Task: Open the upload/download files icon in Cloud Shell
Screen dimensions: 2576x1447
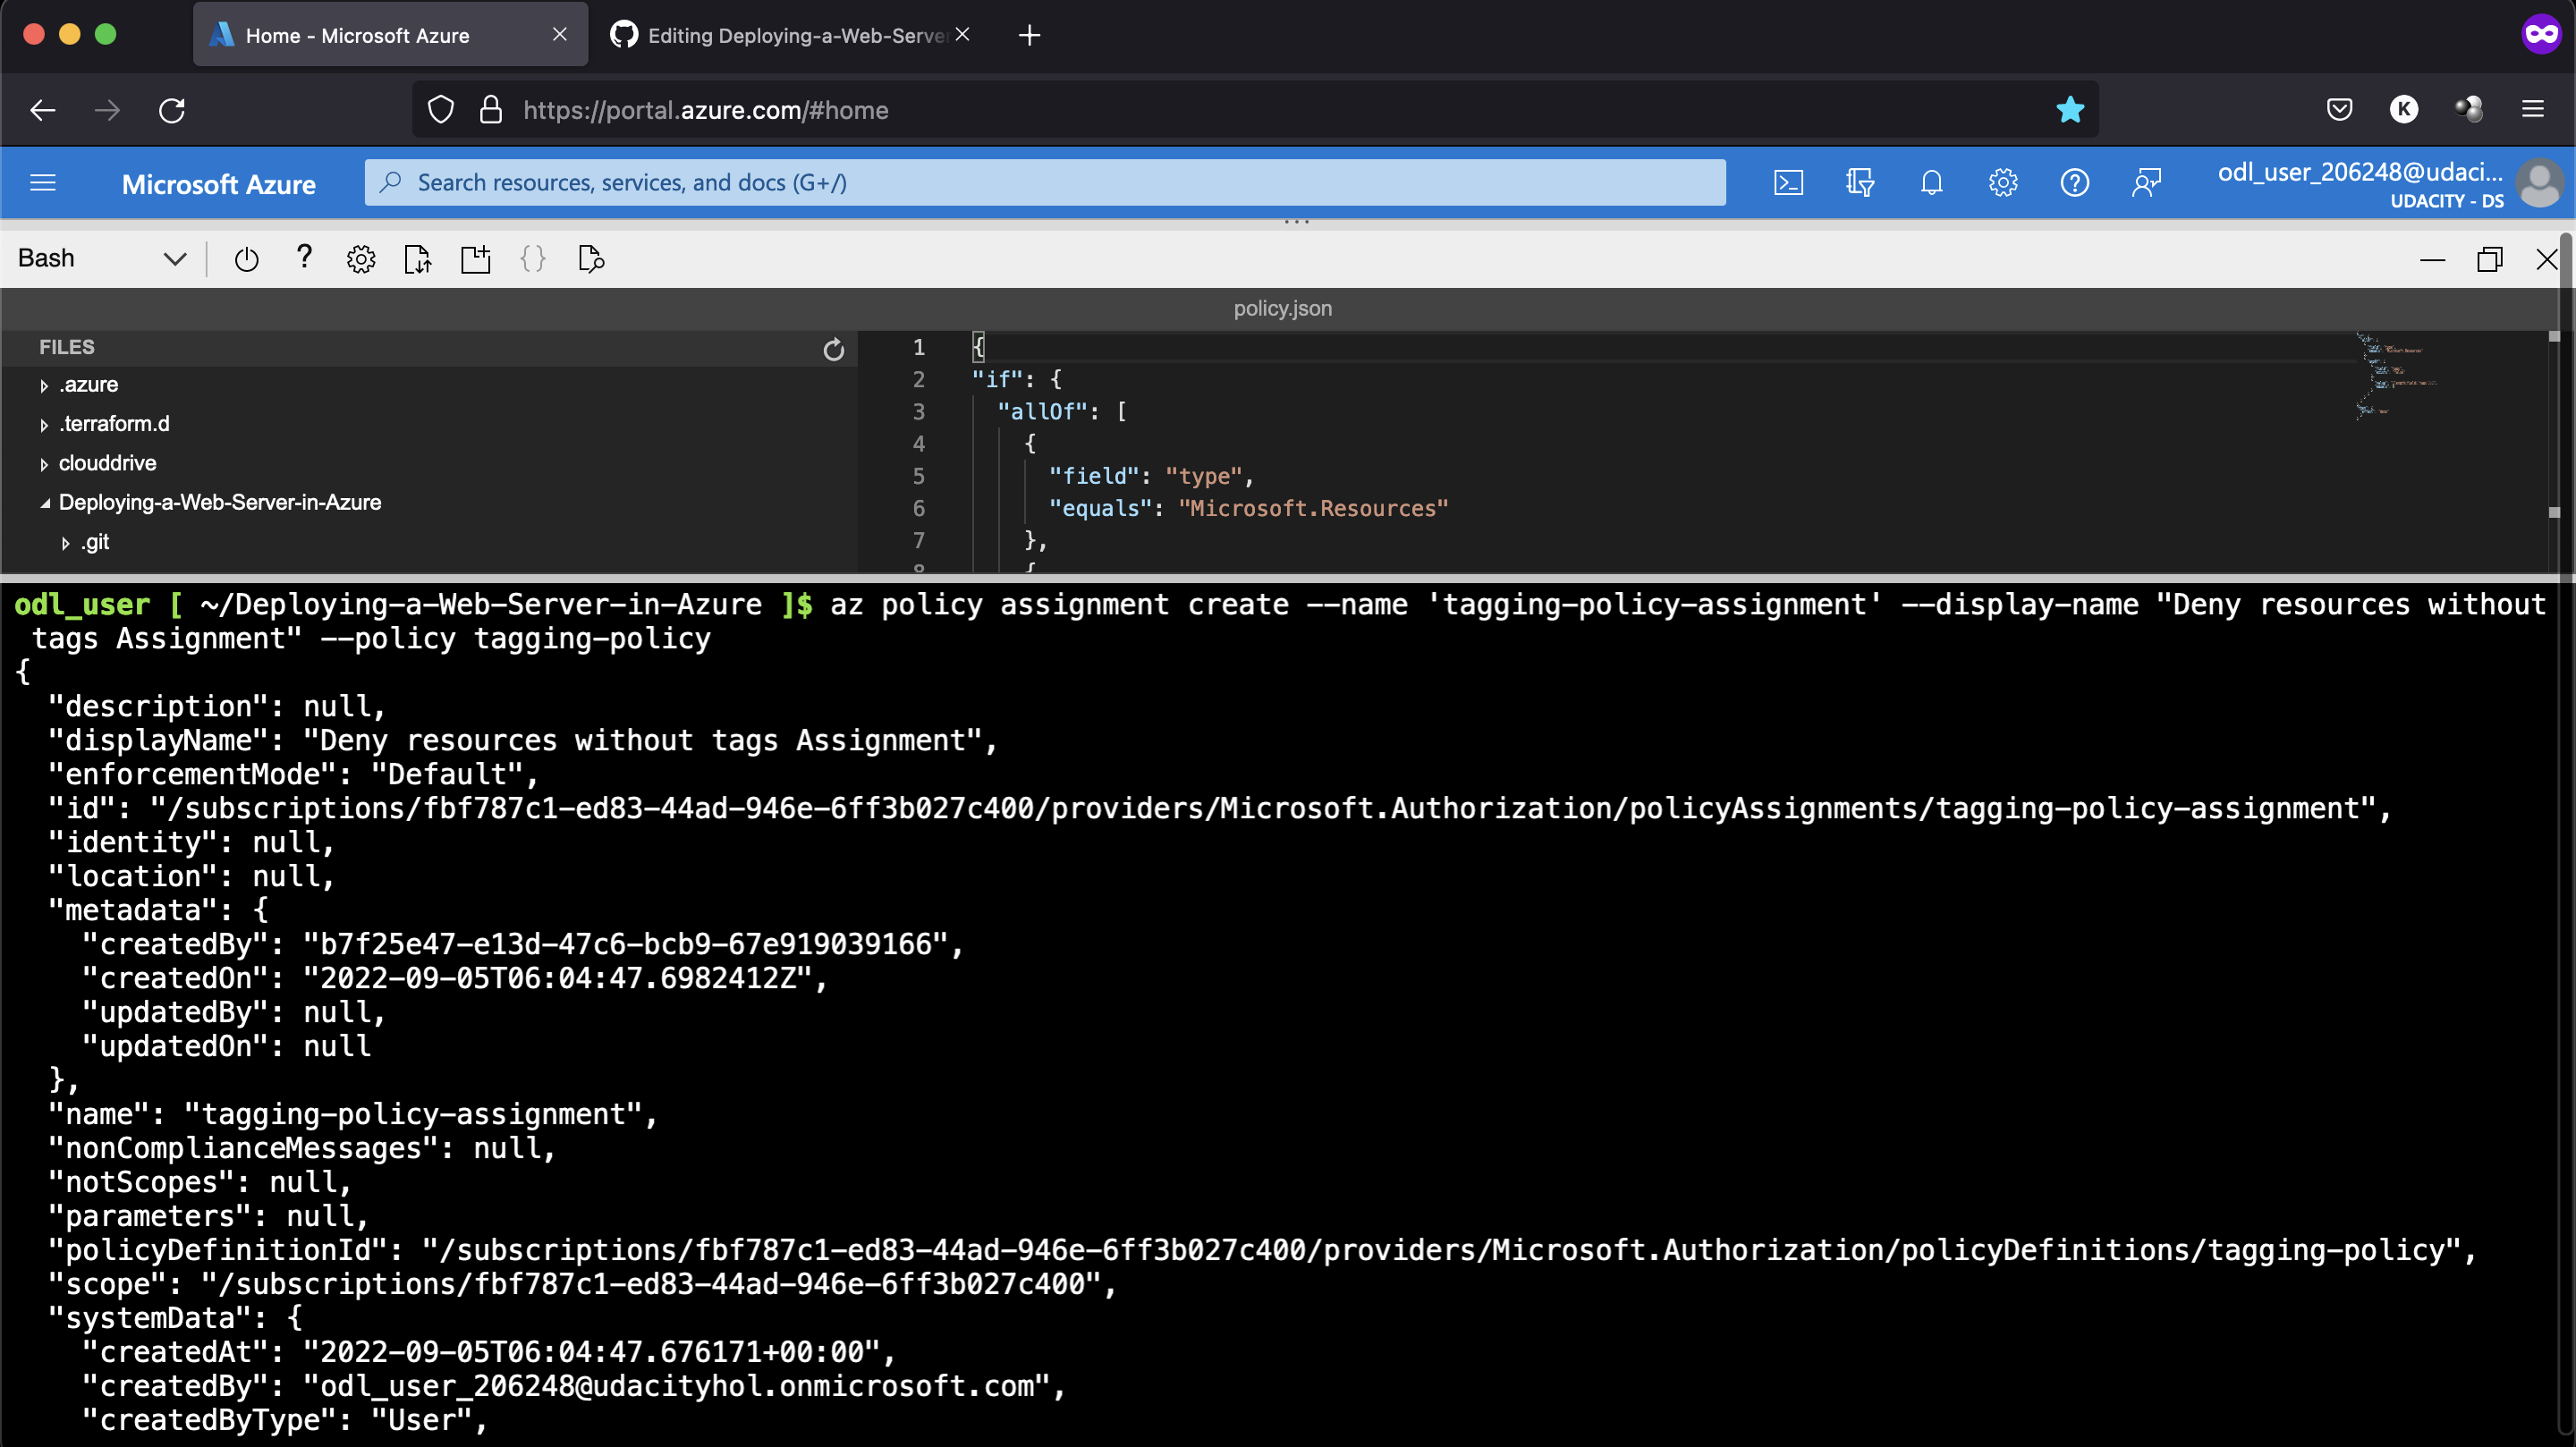Action: [x=418, y=259]
